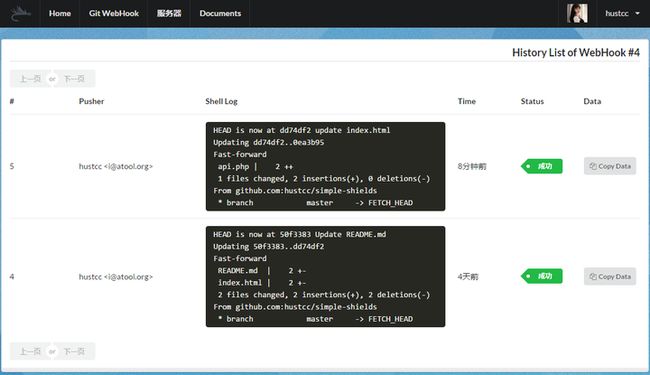Click the bottom 下一页 next-page button
The image size is (650, 375).
coord(75,351)
